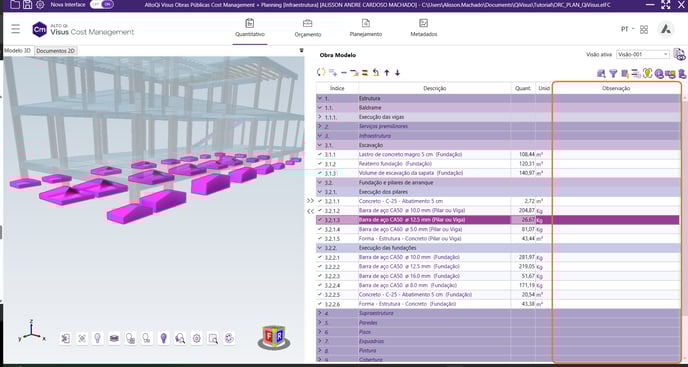Toggle the Nova Interface switch
The height and width of the screenshot is (367, 688).
[102, 4]
